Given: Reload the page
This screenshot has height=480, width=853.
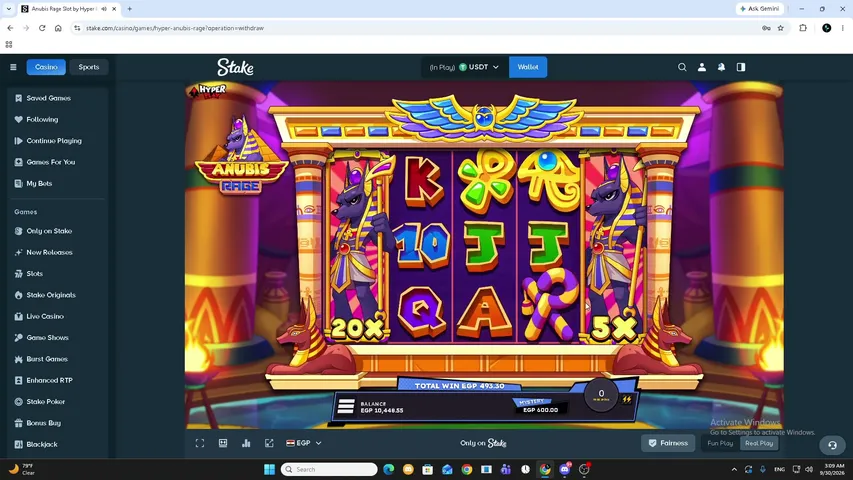Looking at the screenshot, I should [42, 28].
